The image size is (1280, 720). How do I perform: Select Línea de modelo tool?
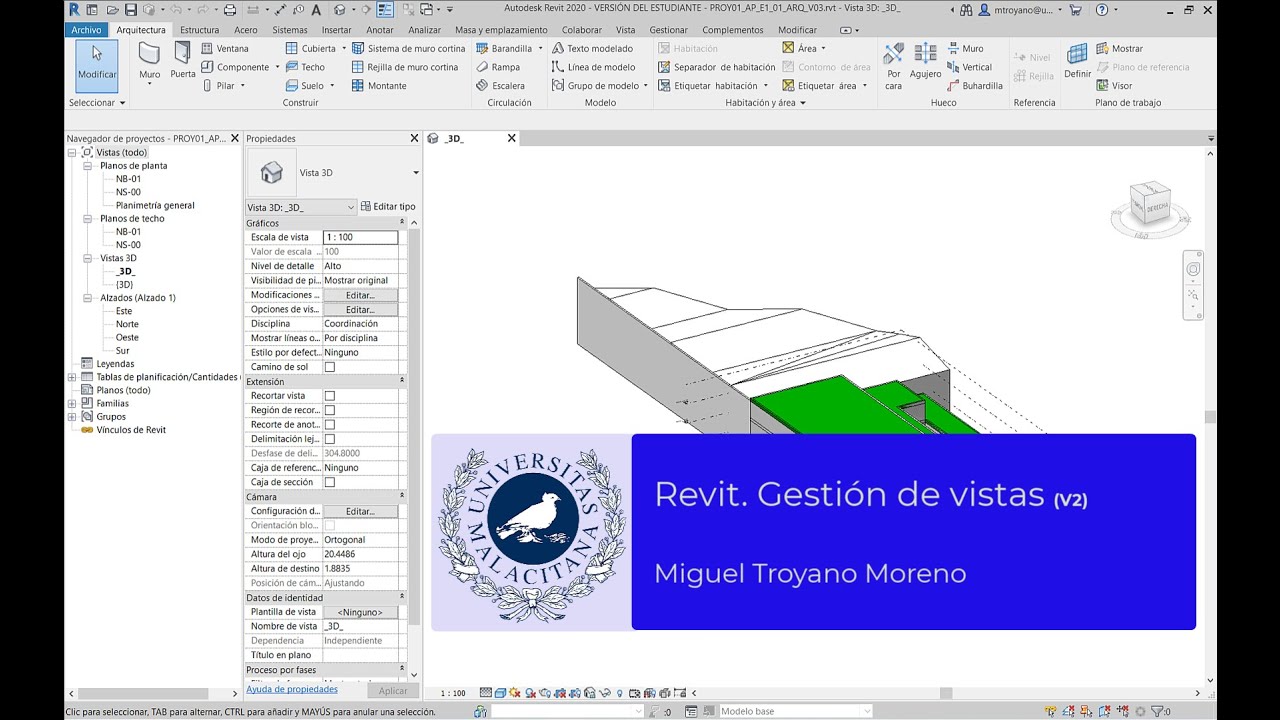[593, 67]
